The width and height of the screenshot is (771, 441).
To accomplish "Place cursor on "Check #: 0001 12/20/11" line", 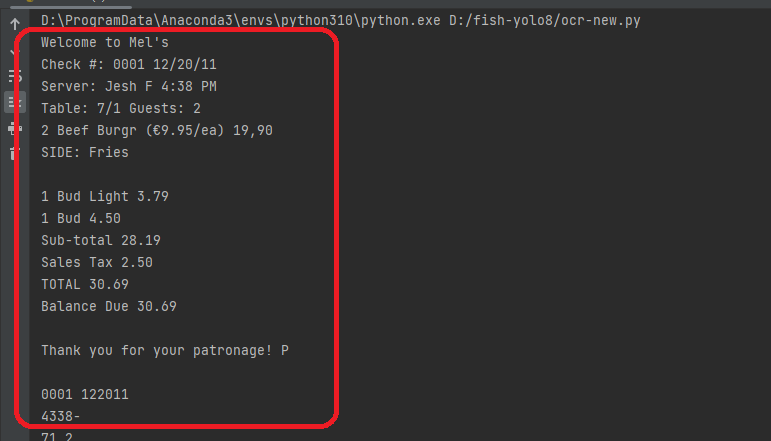I will coord(129,64).
